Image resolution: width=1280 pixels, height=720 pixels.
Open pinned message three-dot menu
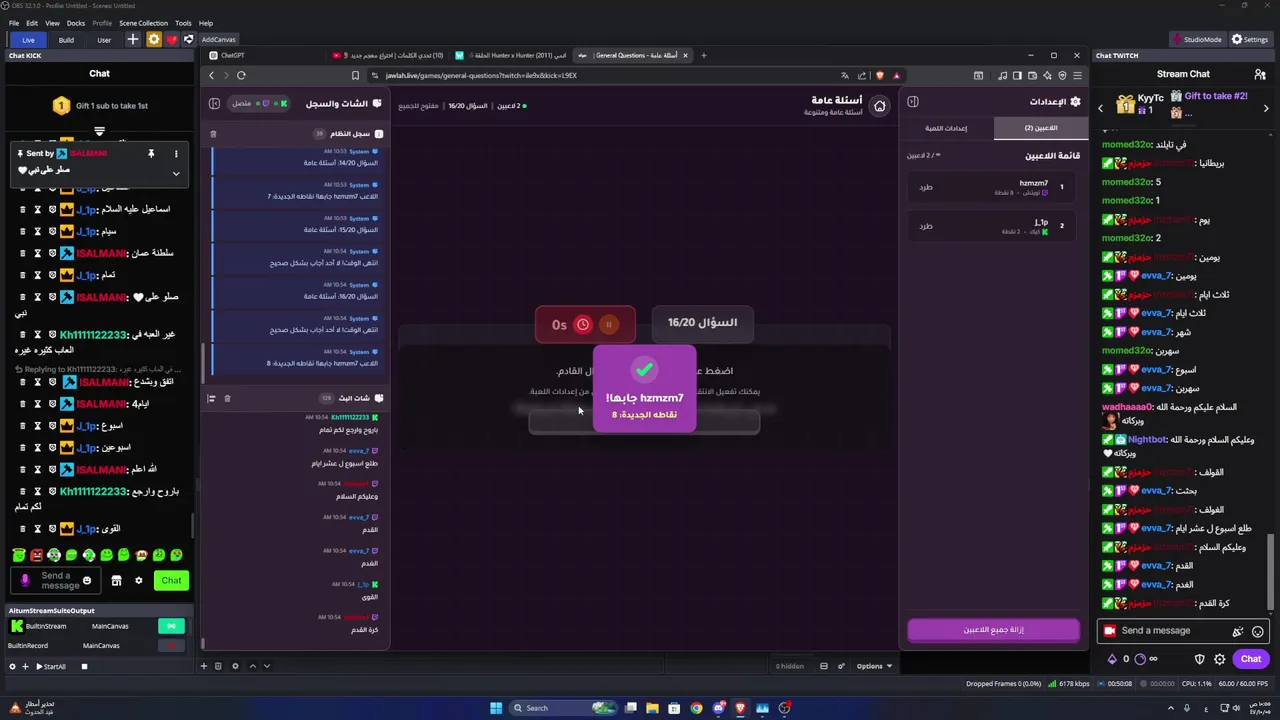(176, 154)
